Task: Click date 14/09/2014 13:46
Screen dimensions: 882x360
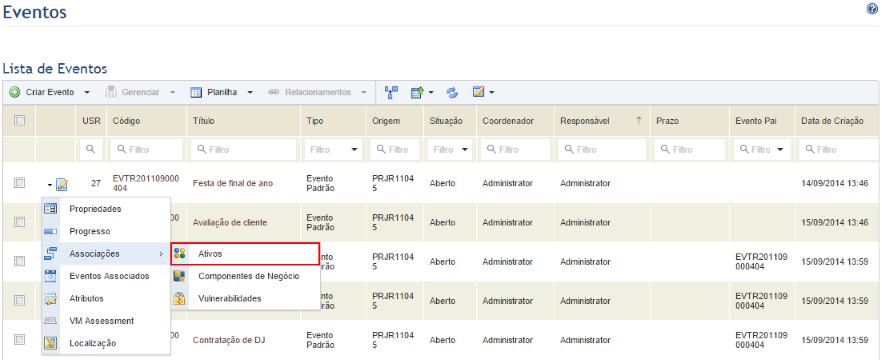Action: click(835, 183)
